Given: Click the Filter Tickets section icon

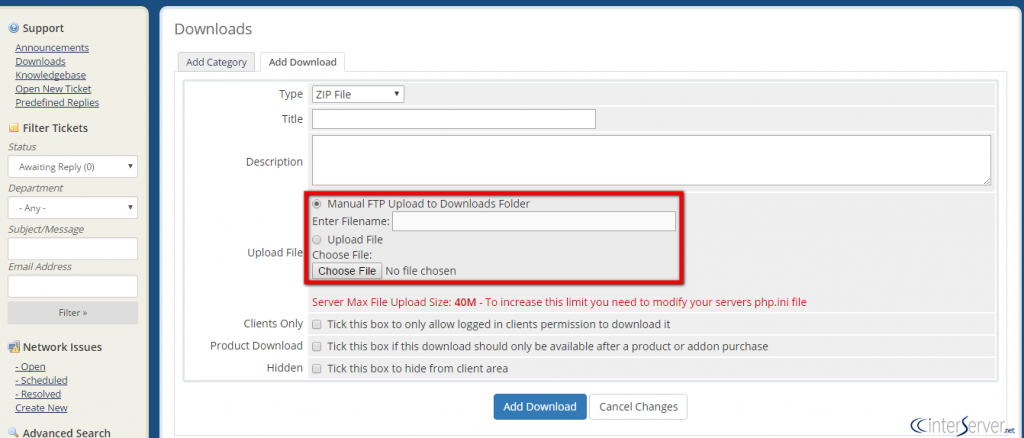Looking at the screenshot, I should [x=14, y=128].
